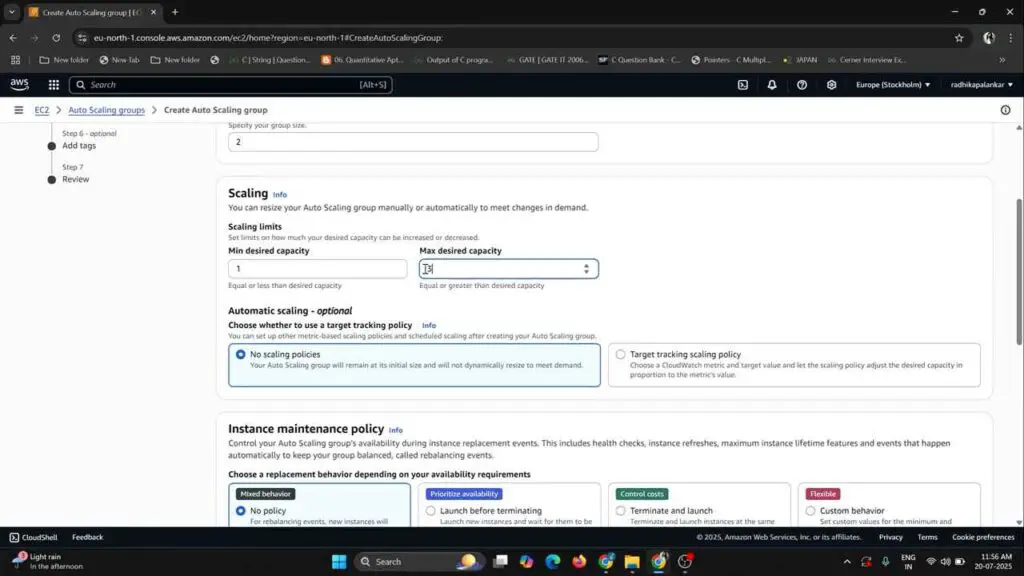Go to Auto Scaling groups breadcrumb
1024x576 pixels.
pos(106,110)
